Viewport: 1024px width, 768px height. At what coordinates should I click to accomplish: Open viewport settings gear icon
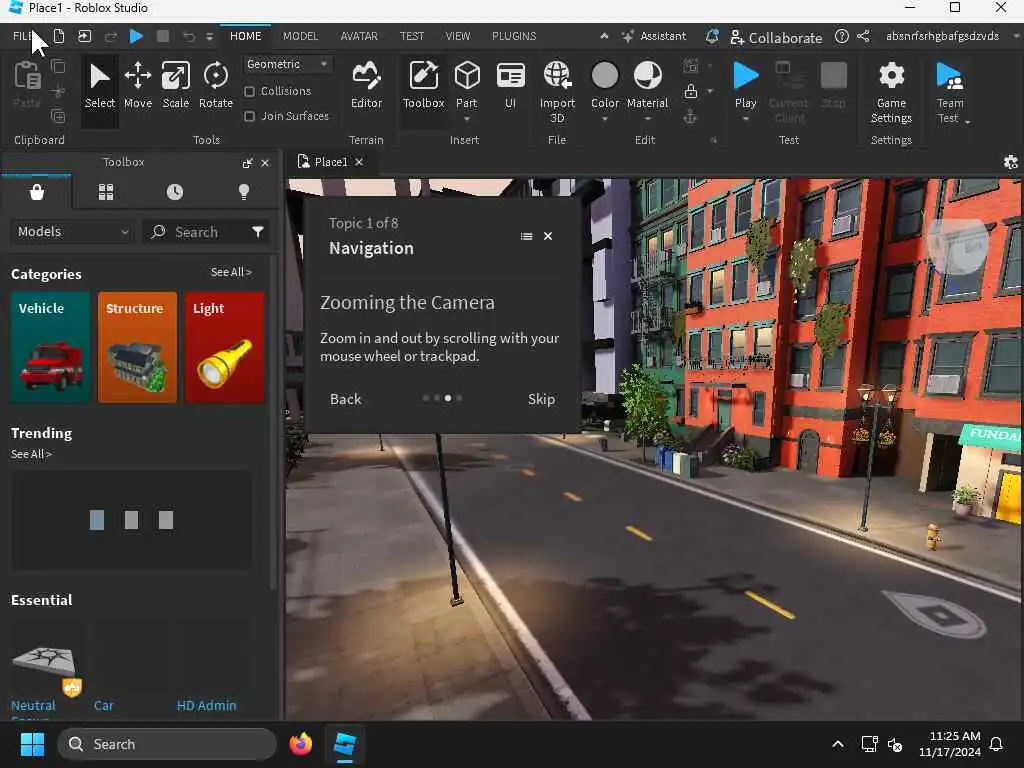[x=1010, y=163]
